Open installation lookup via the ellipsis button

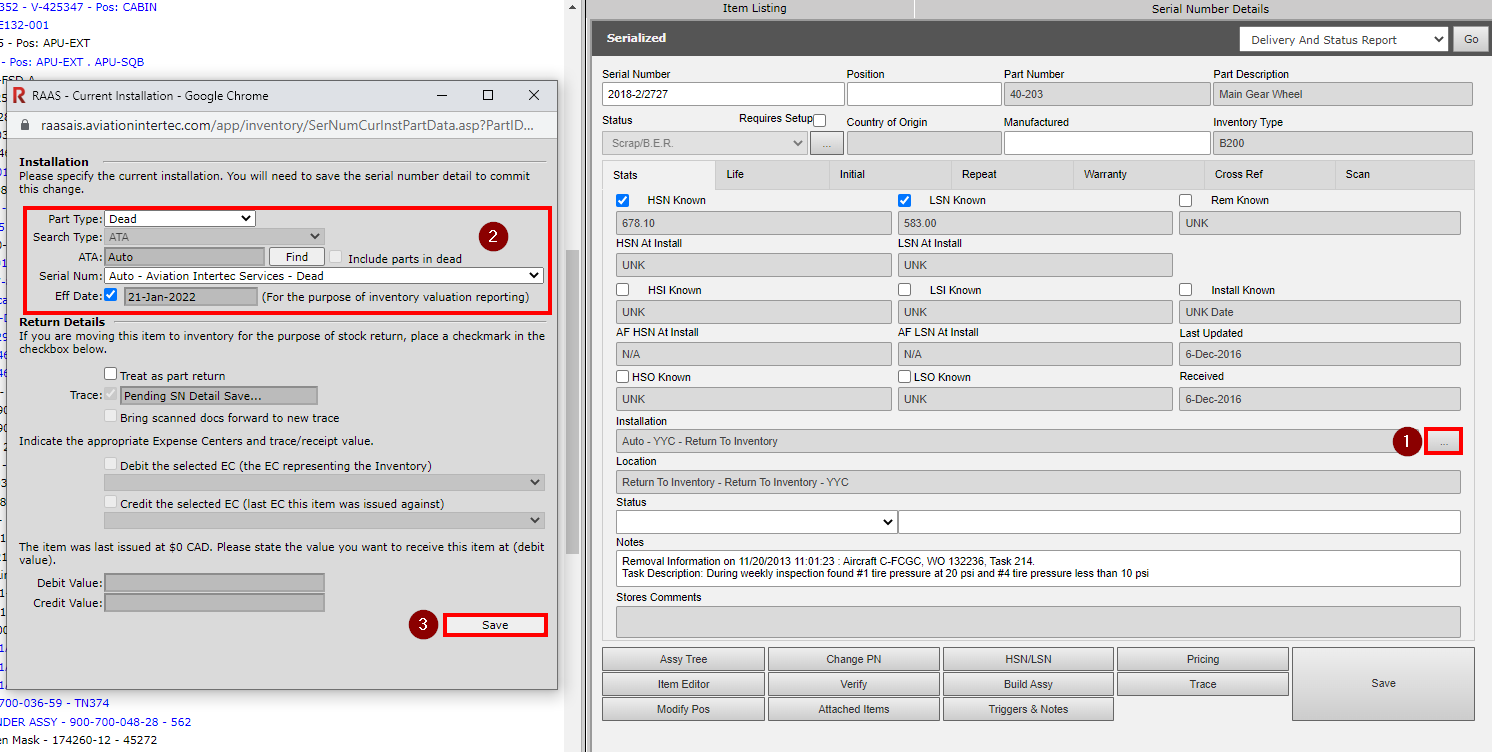[x=1443, y=440]
